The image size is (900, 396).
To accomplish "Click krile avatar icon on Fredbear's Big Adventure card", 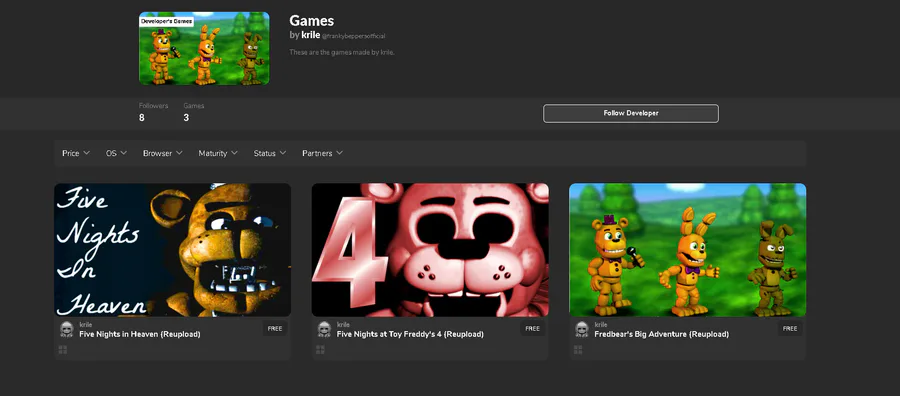I will (x=581, y=329).
